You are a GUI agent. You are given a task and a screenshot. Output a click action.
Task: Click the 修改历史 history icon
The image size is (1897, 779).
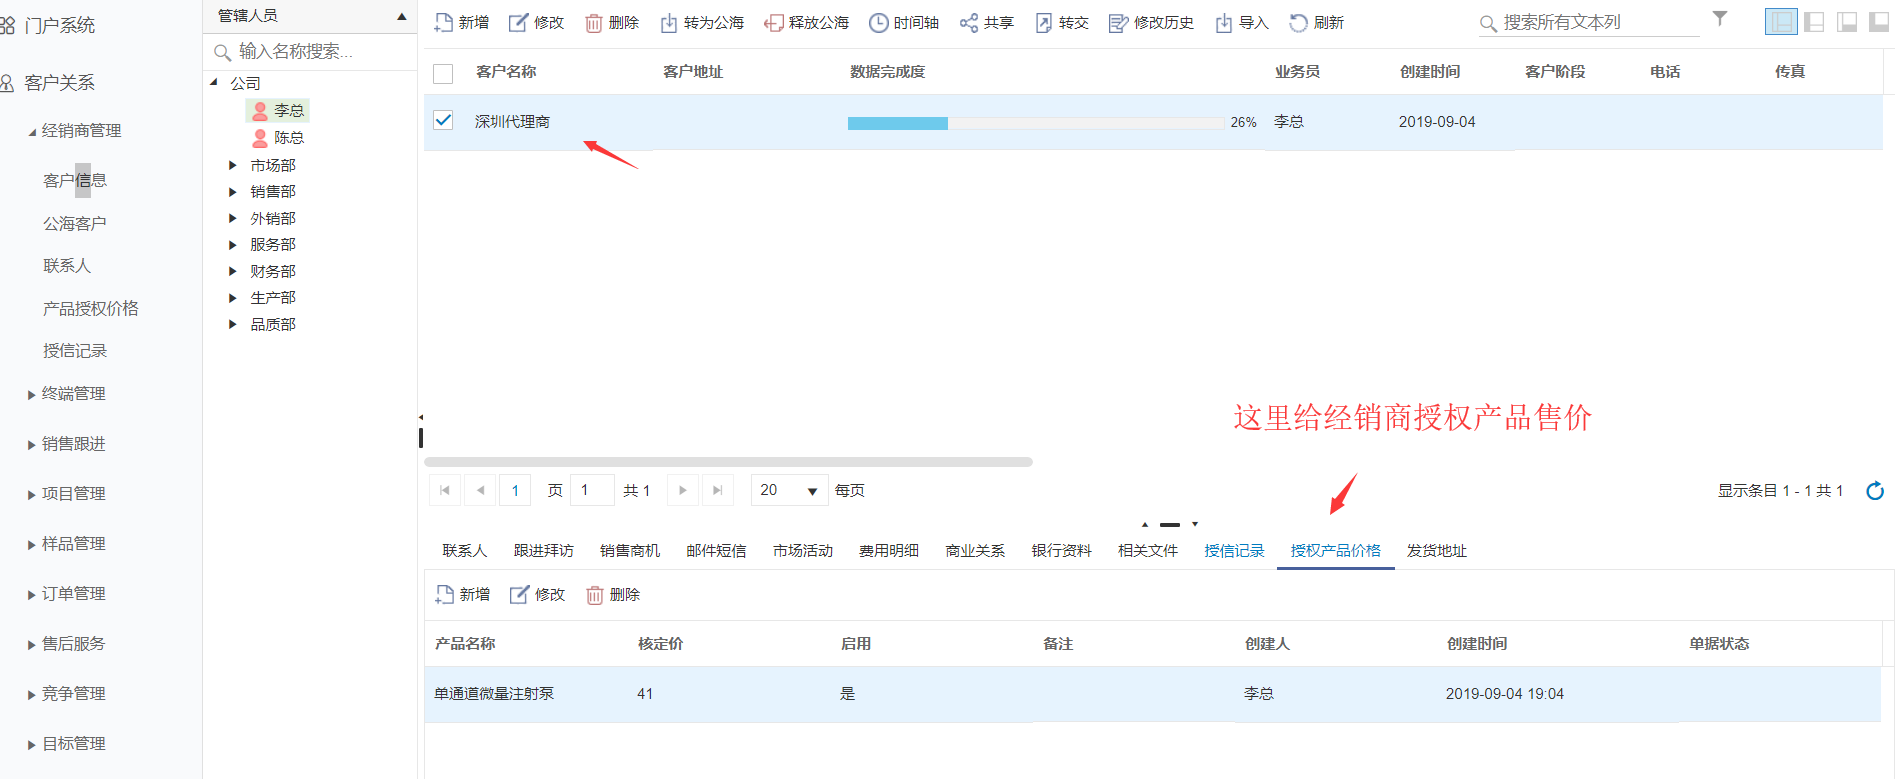(x=1118, y=23)
